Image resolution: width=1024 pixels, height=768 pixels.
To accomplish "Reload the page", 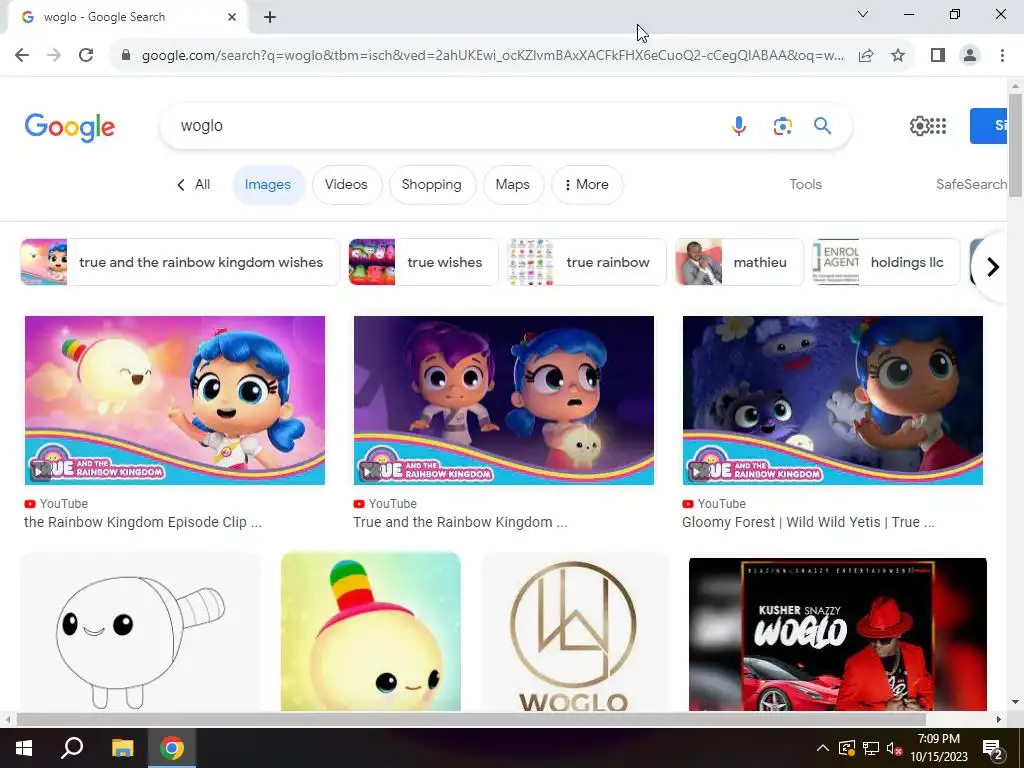I will pos(86,55).
